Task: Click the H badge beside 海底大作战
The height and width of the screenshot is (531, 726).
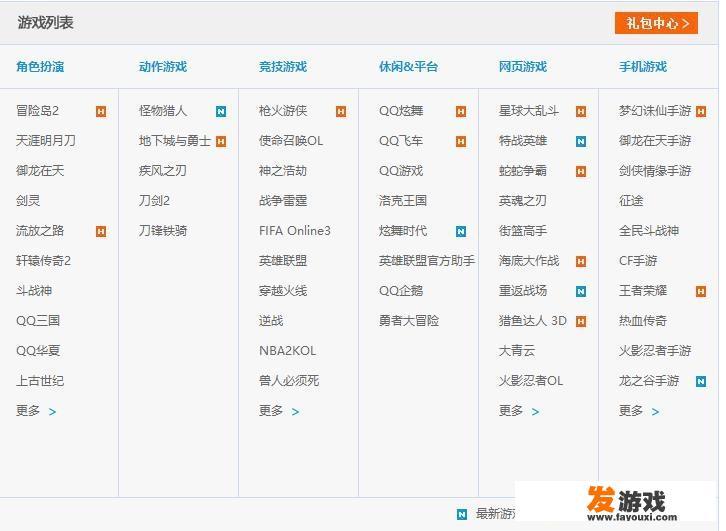Action: tap(581, 262)
